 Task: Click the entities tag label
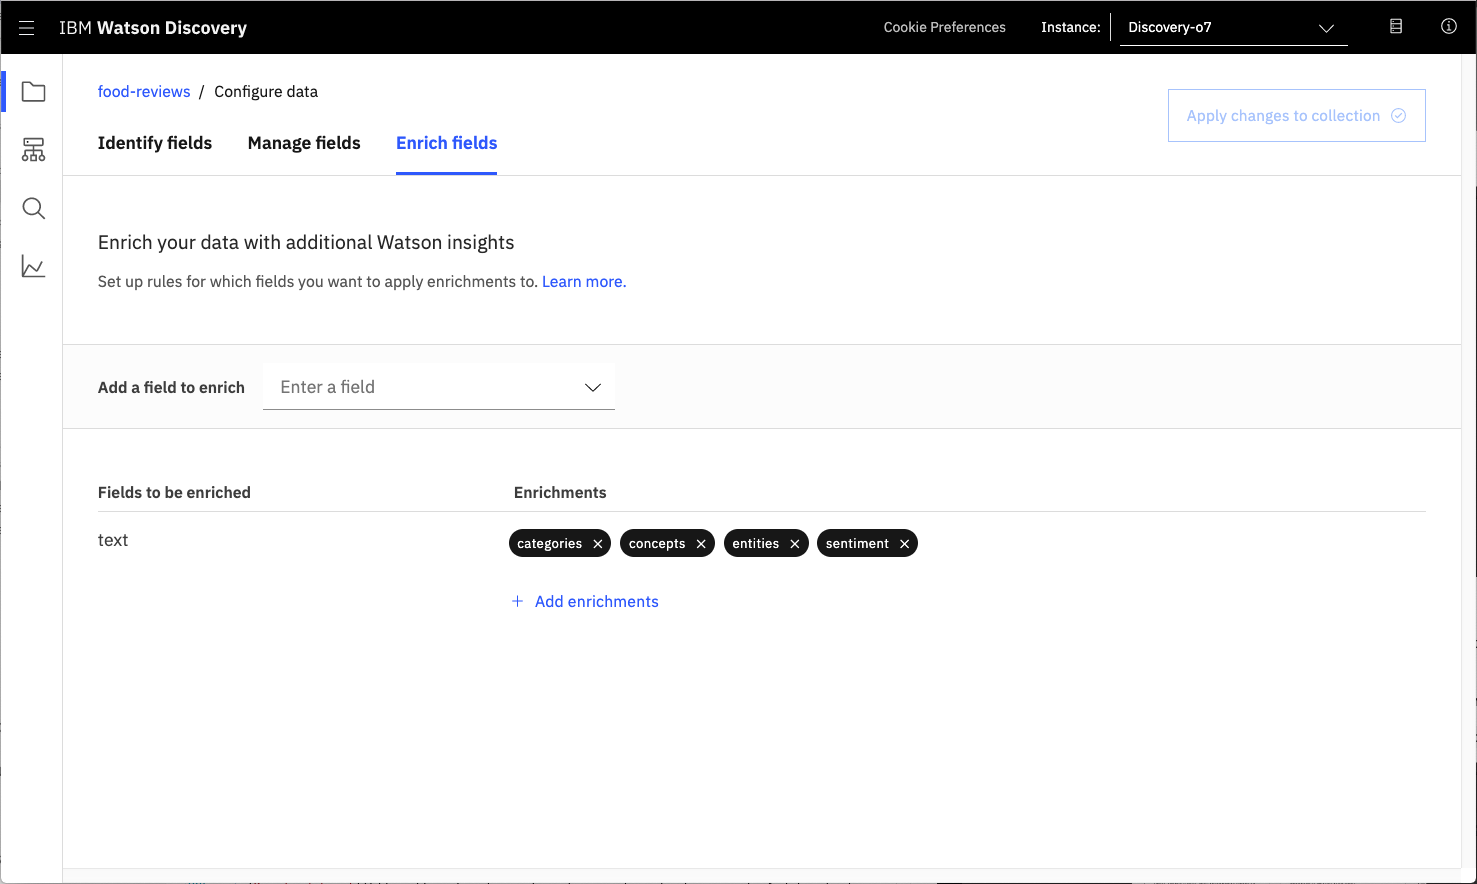click(x=756, y=544)
